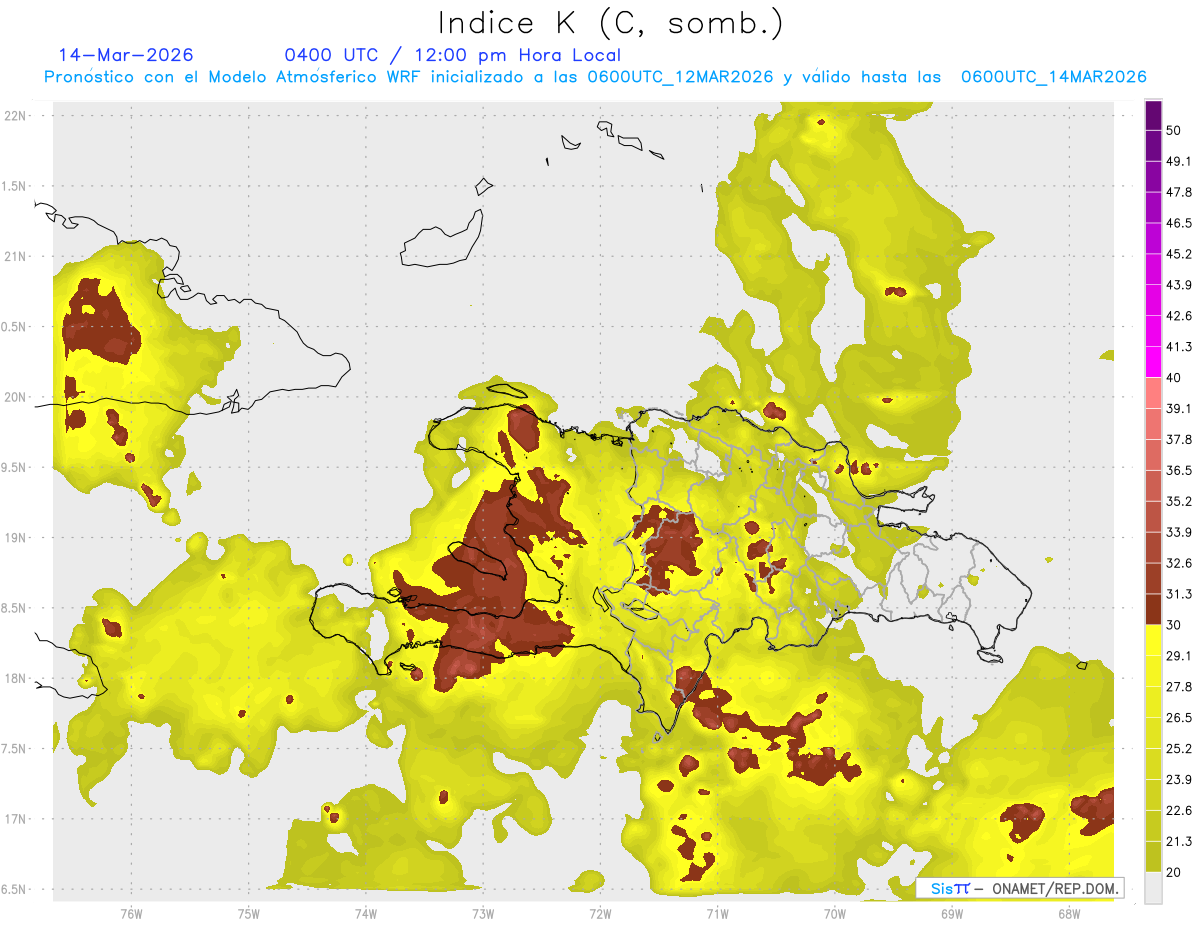Click the legend value '40'
The image size is (1200, 927).
(1174, 378)
